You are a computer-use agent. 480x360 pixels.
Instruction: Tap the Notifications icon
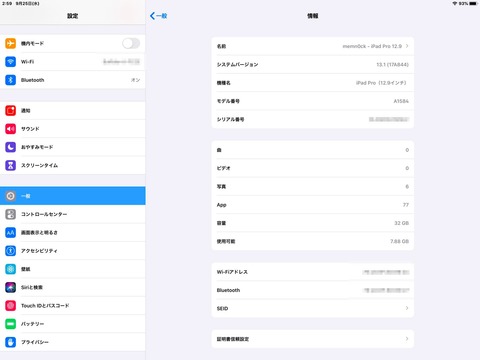pos(10,110)
